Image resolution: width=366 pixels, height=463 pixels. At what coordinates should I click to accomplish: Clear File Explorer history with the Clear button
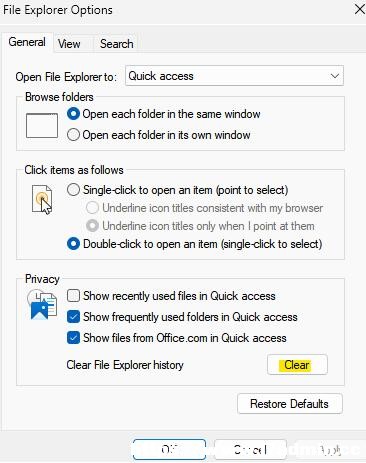(x=297, y=365)
